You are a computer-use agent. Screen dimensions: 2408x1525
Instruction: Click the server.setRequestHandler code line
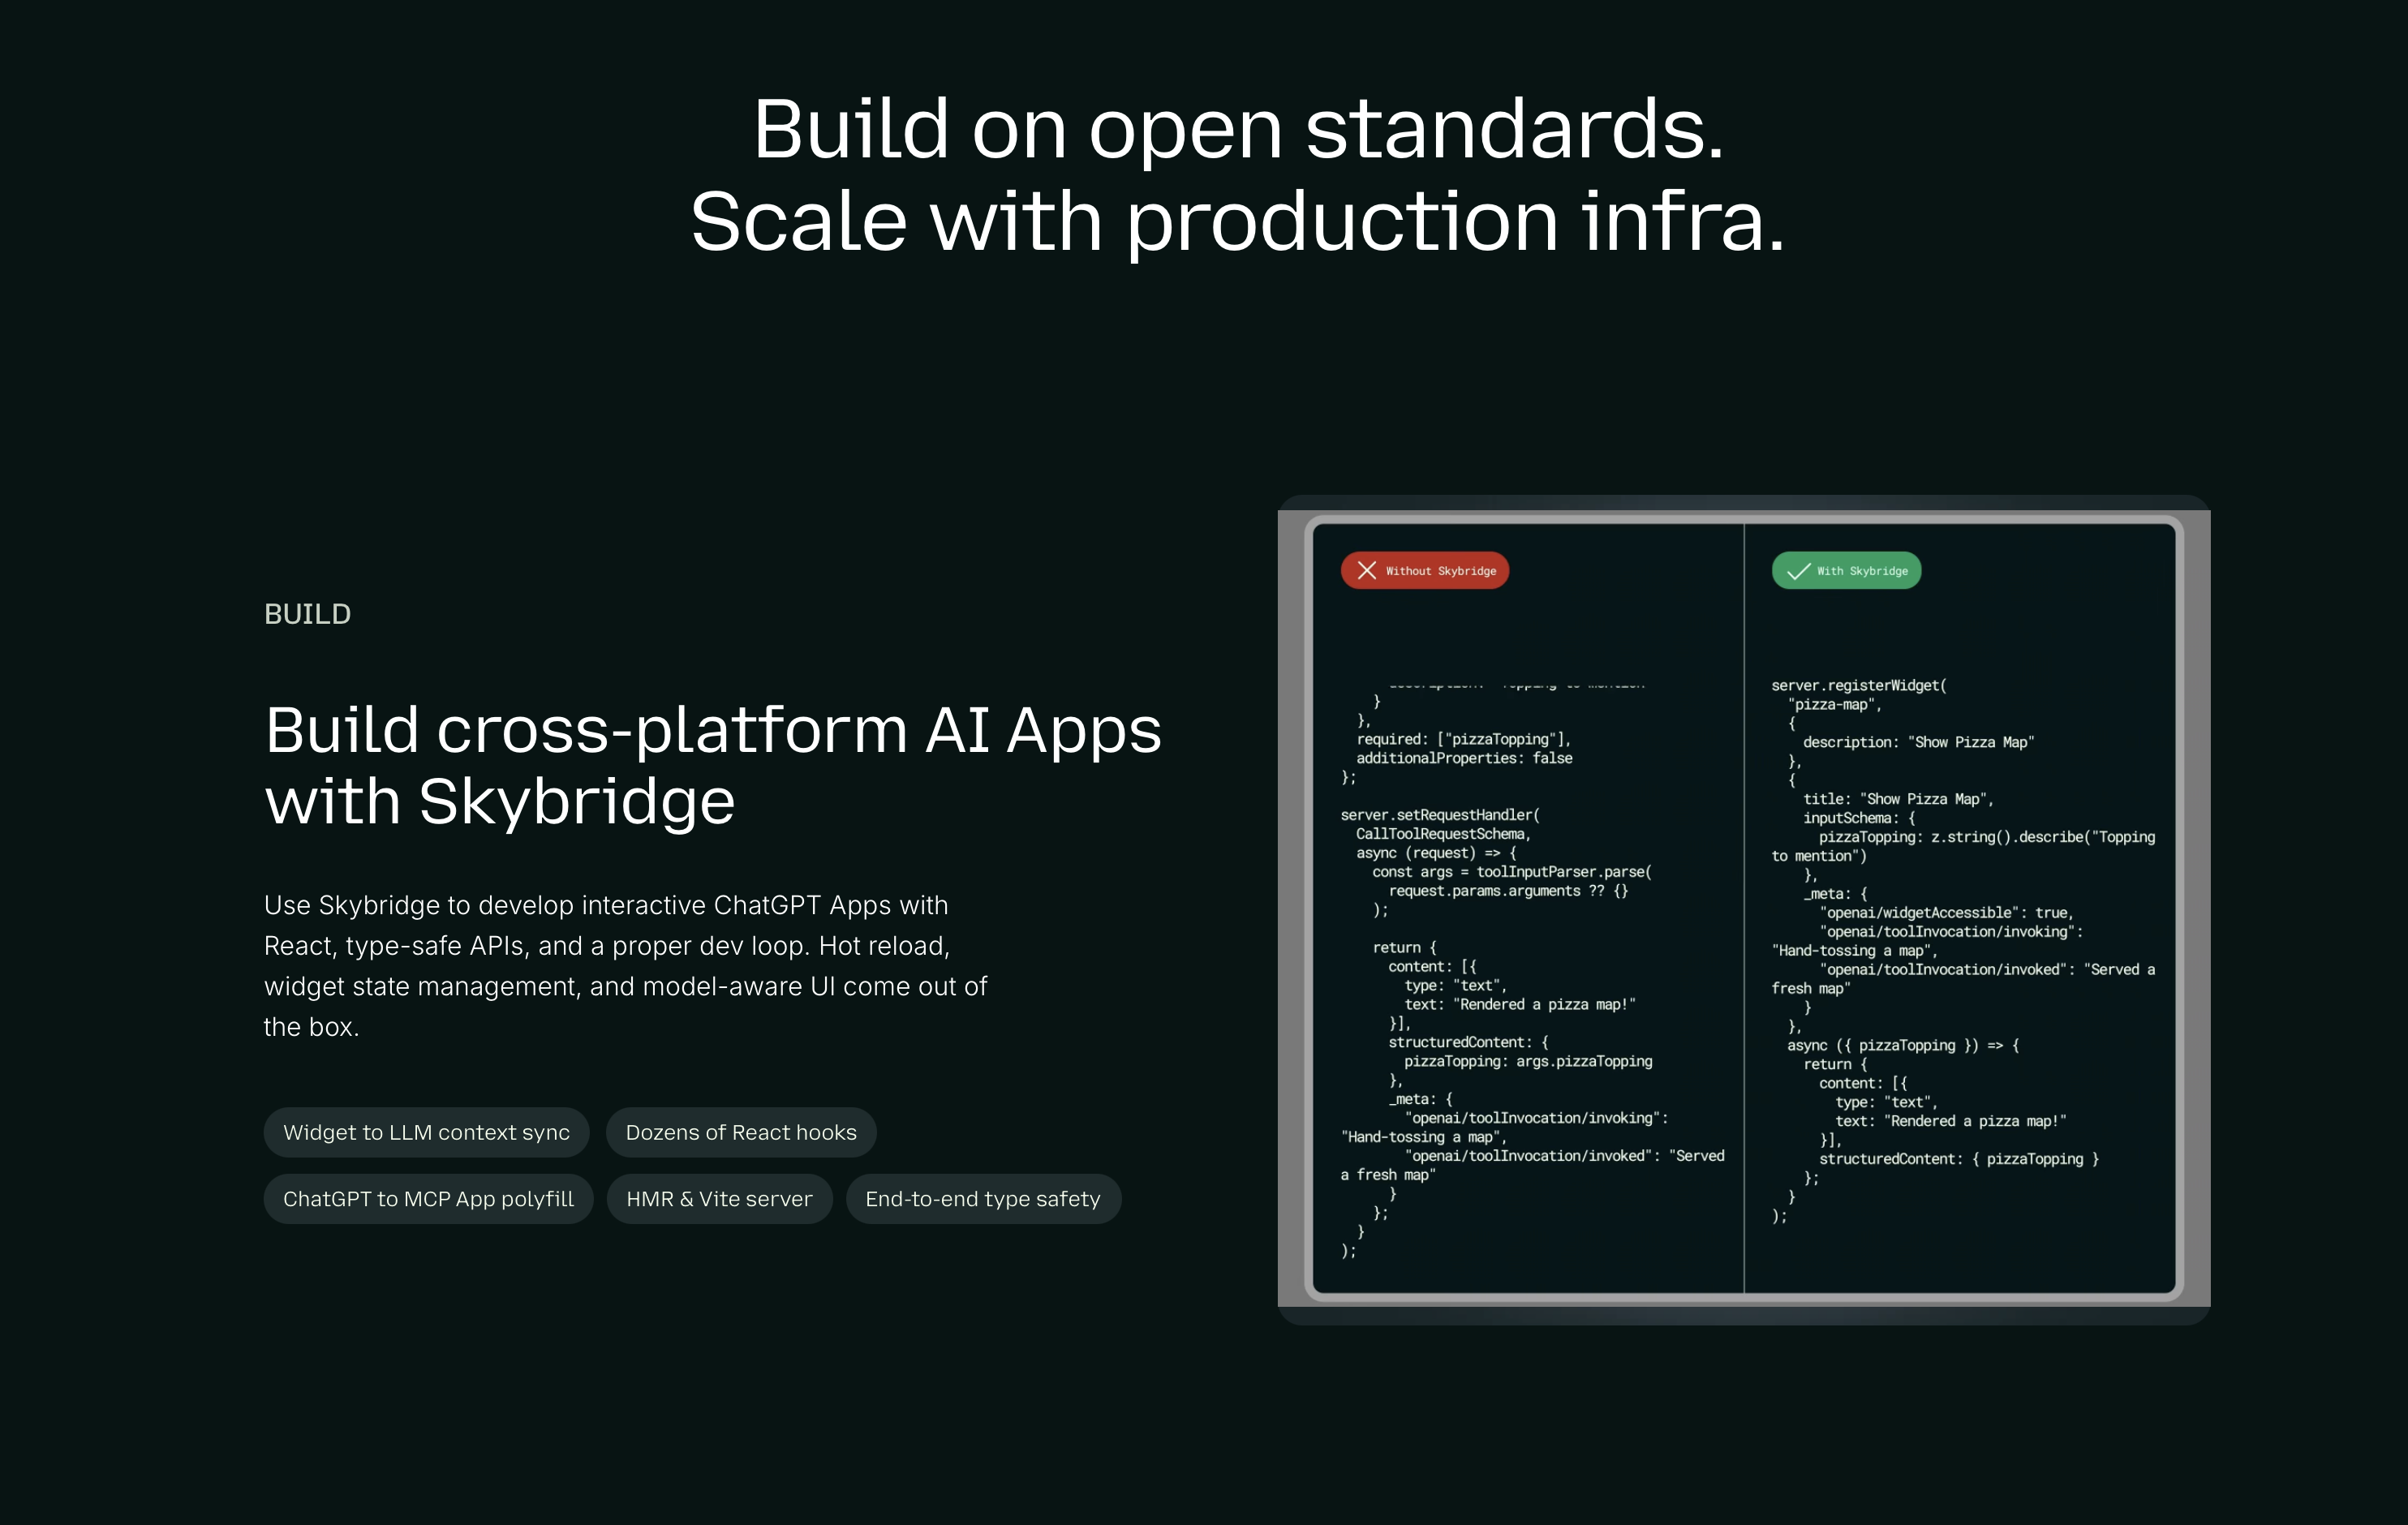click(1439, 815)
